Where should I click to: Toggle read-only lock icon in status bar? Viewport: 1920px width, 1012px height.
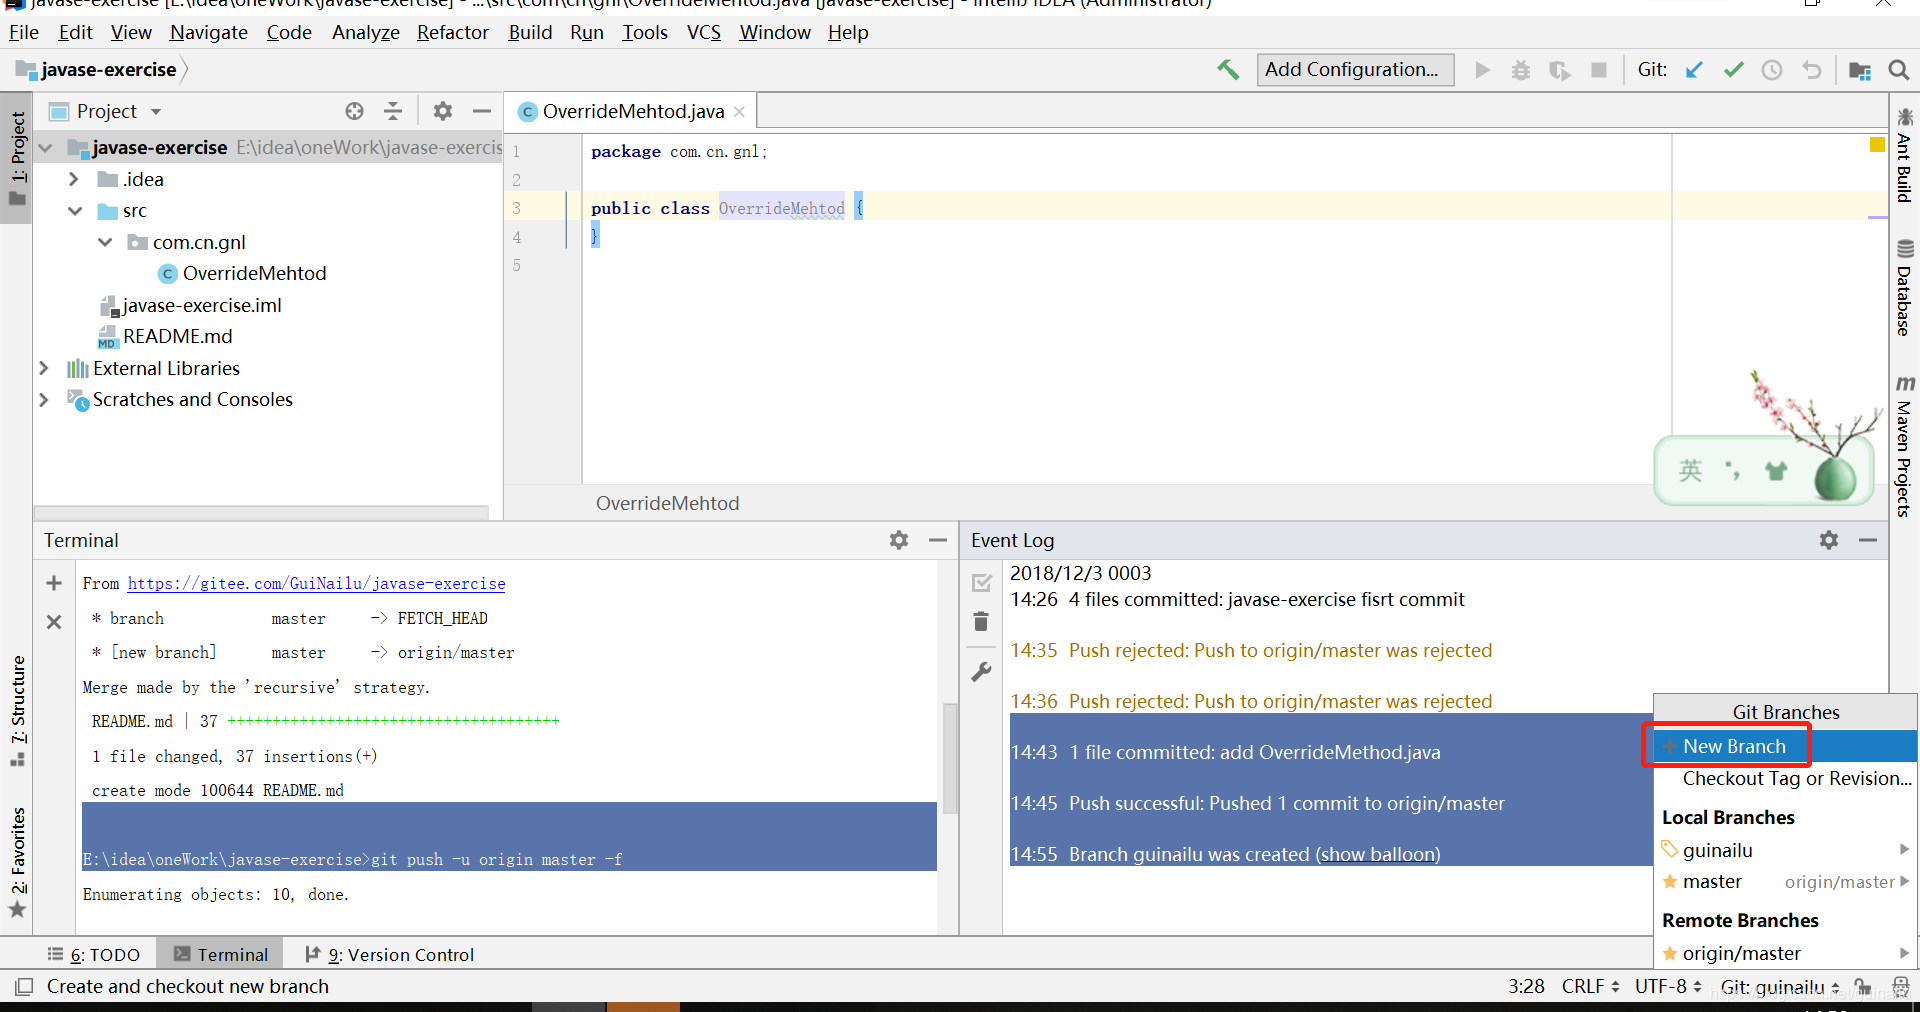(x=1862, y=987)
